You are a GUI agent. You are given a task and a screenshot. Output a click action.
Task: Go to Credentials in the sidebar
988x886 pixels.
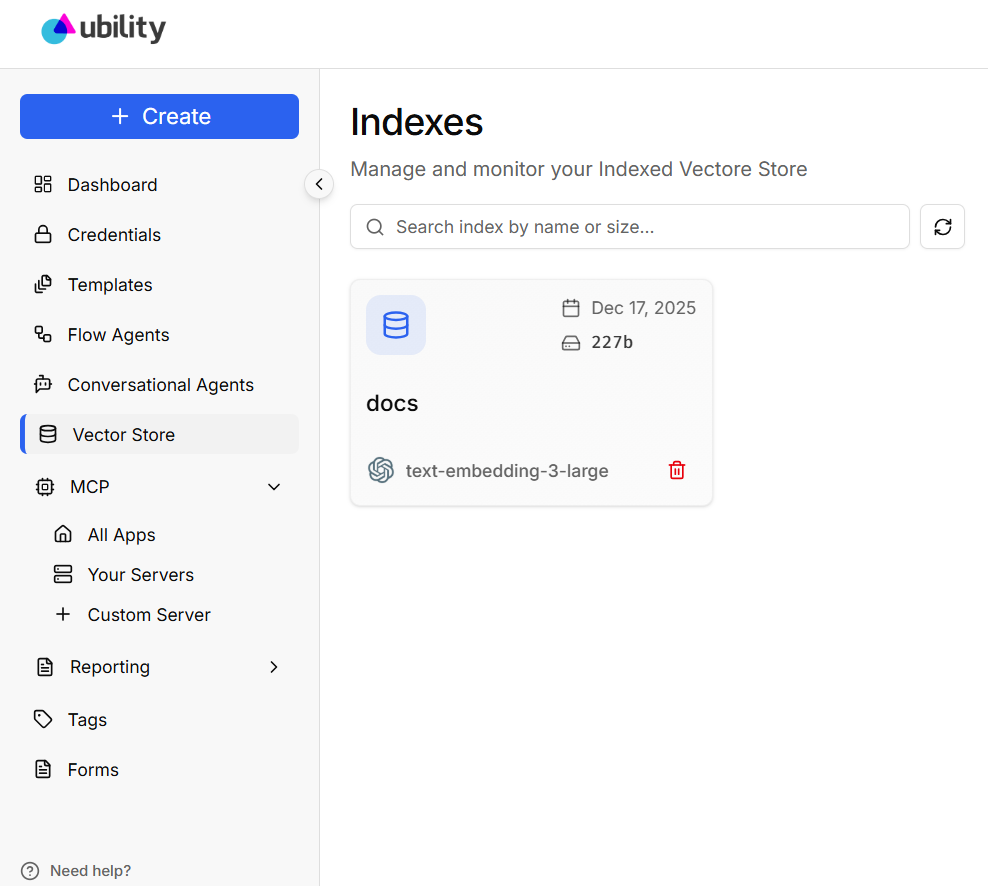click(114, 235)
